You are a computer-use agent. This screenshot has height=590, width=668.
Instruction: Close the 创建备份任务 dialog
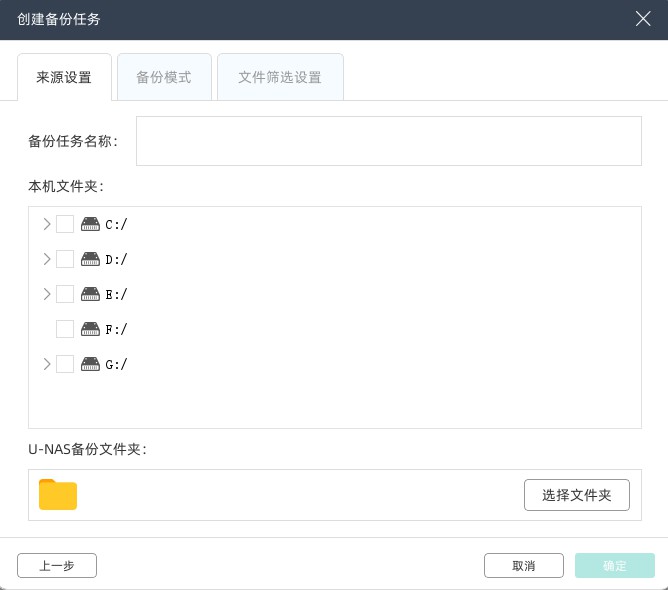point(644,19)
